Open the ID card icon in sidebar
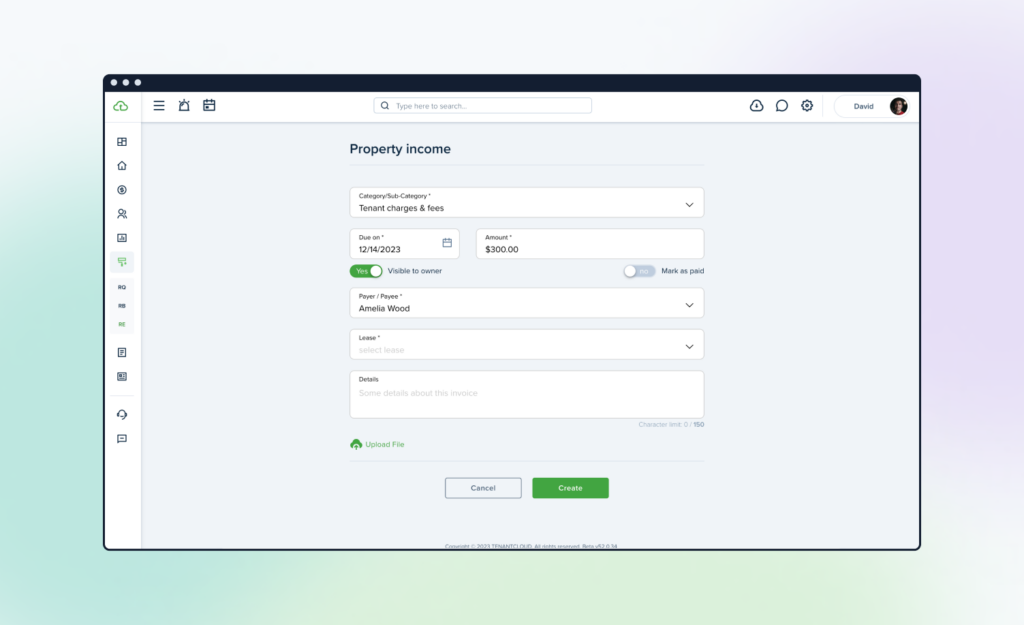This screenshot has height=625, width=1024. pos(122,377)
